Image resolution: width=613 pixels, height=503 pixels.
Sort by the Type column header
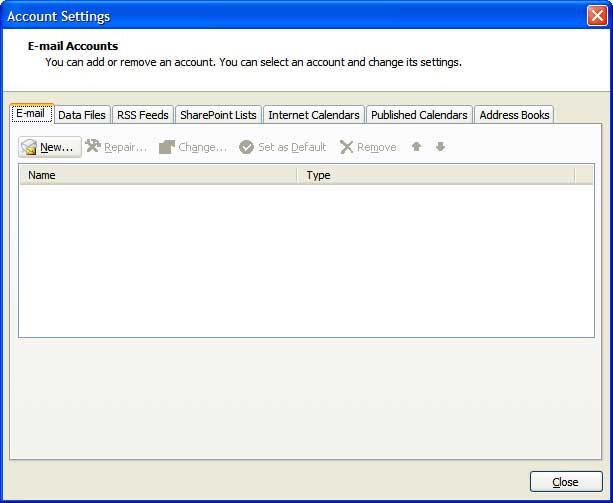pos(436,175)
